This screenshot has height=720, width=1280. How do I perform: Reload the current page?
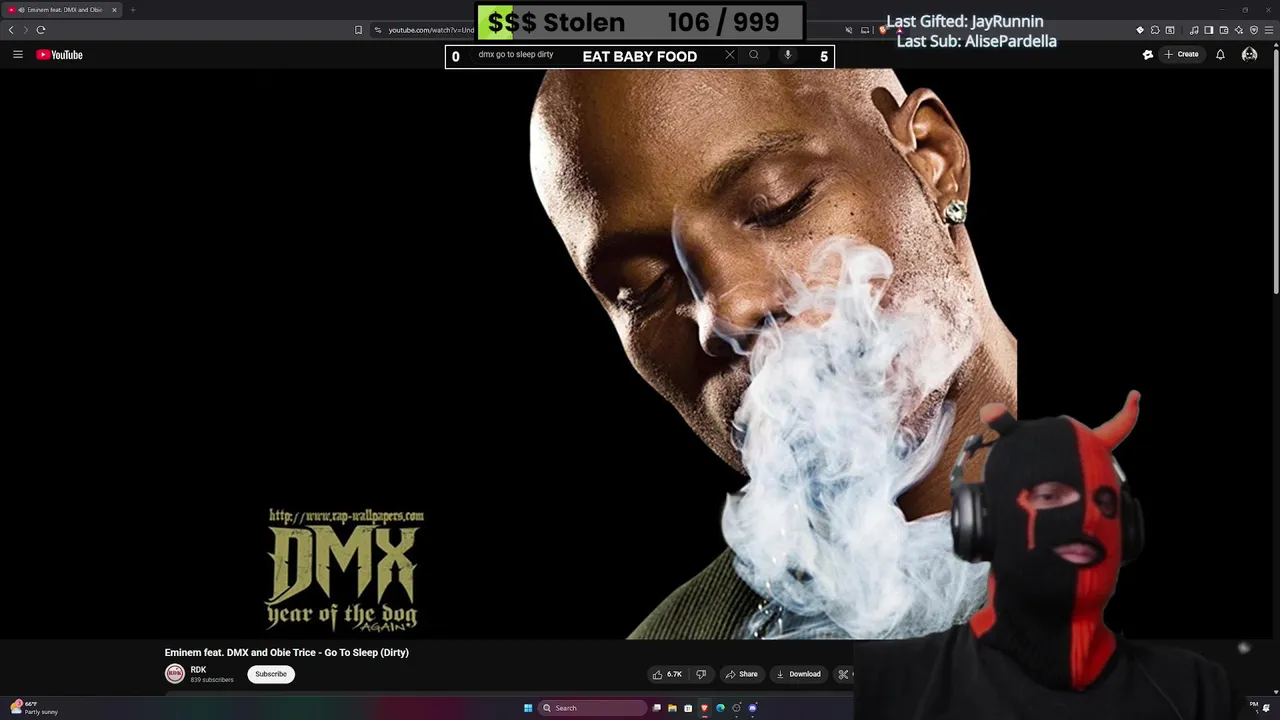tap(41, 30)
